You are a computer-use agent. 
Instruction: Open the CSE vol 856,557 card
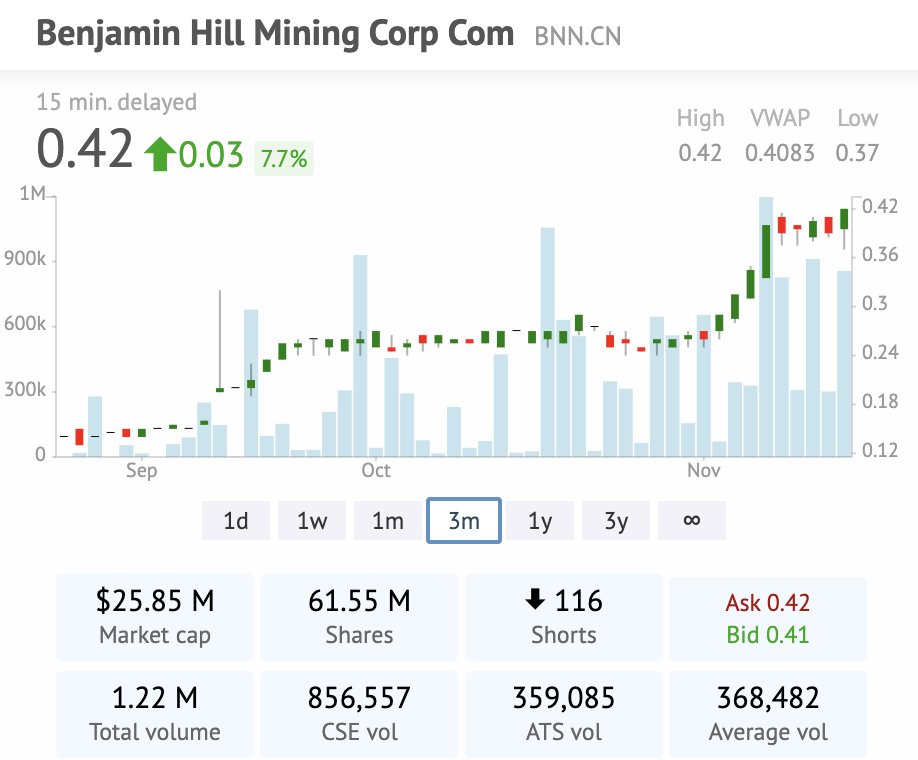click(x=359, y=714)
